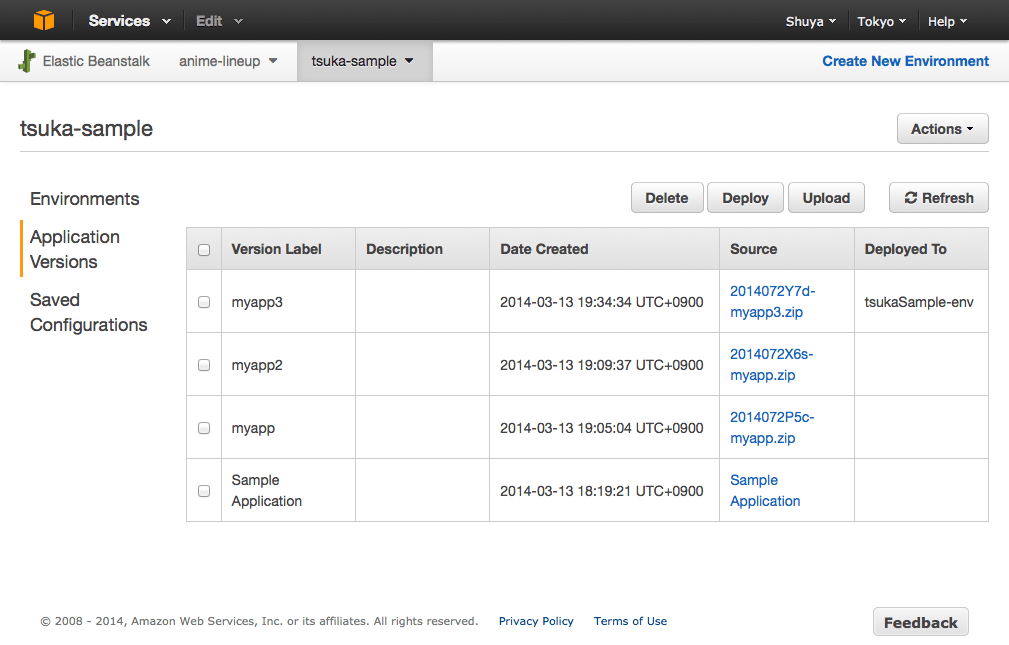
Task: Open the Tokyo region dropdown
Action: point(882,21)
